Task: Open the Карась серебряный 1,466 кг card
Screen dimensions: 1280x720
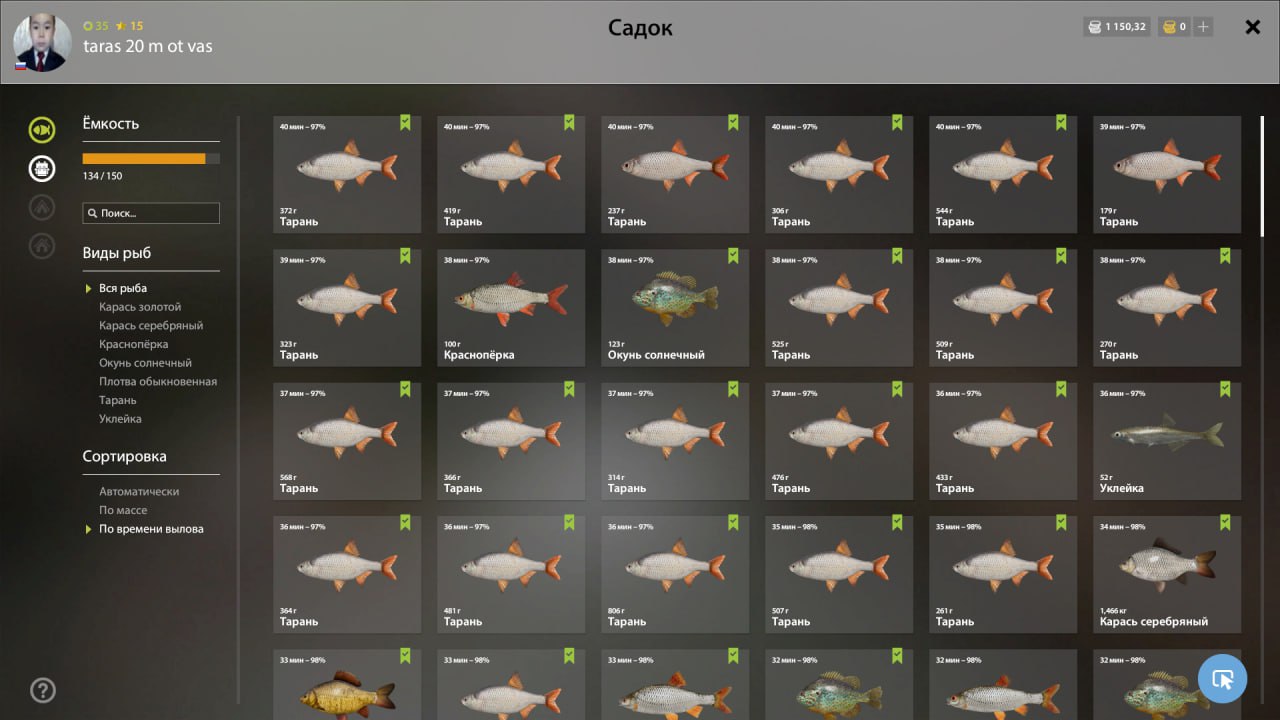Action: (1167, 575)
